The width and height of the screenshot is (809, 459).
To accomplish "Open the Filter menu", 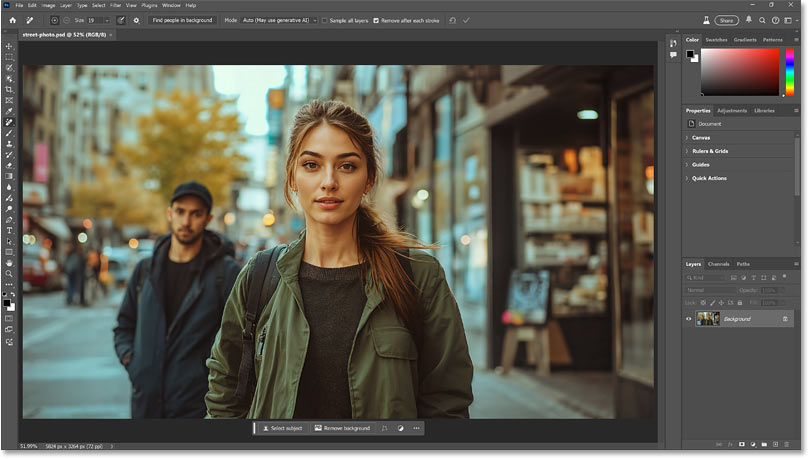I will pos(116,5).
